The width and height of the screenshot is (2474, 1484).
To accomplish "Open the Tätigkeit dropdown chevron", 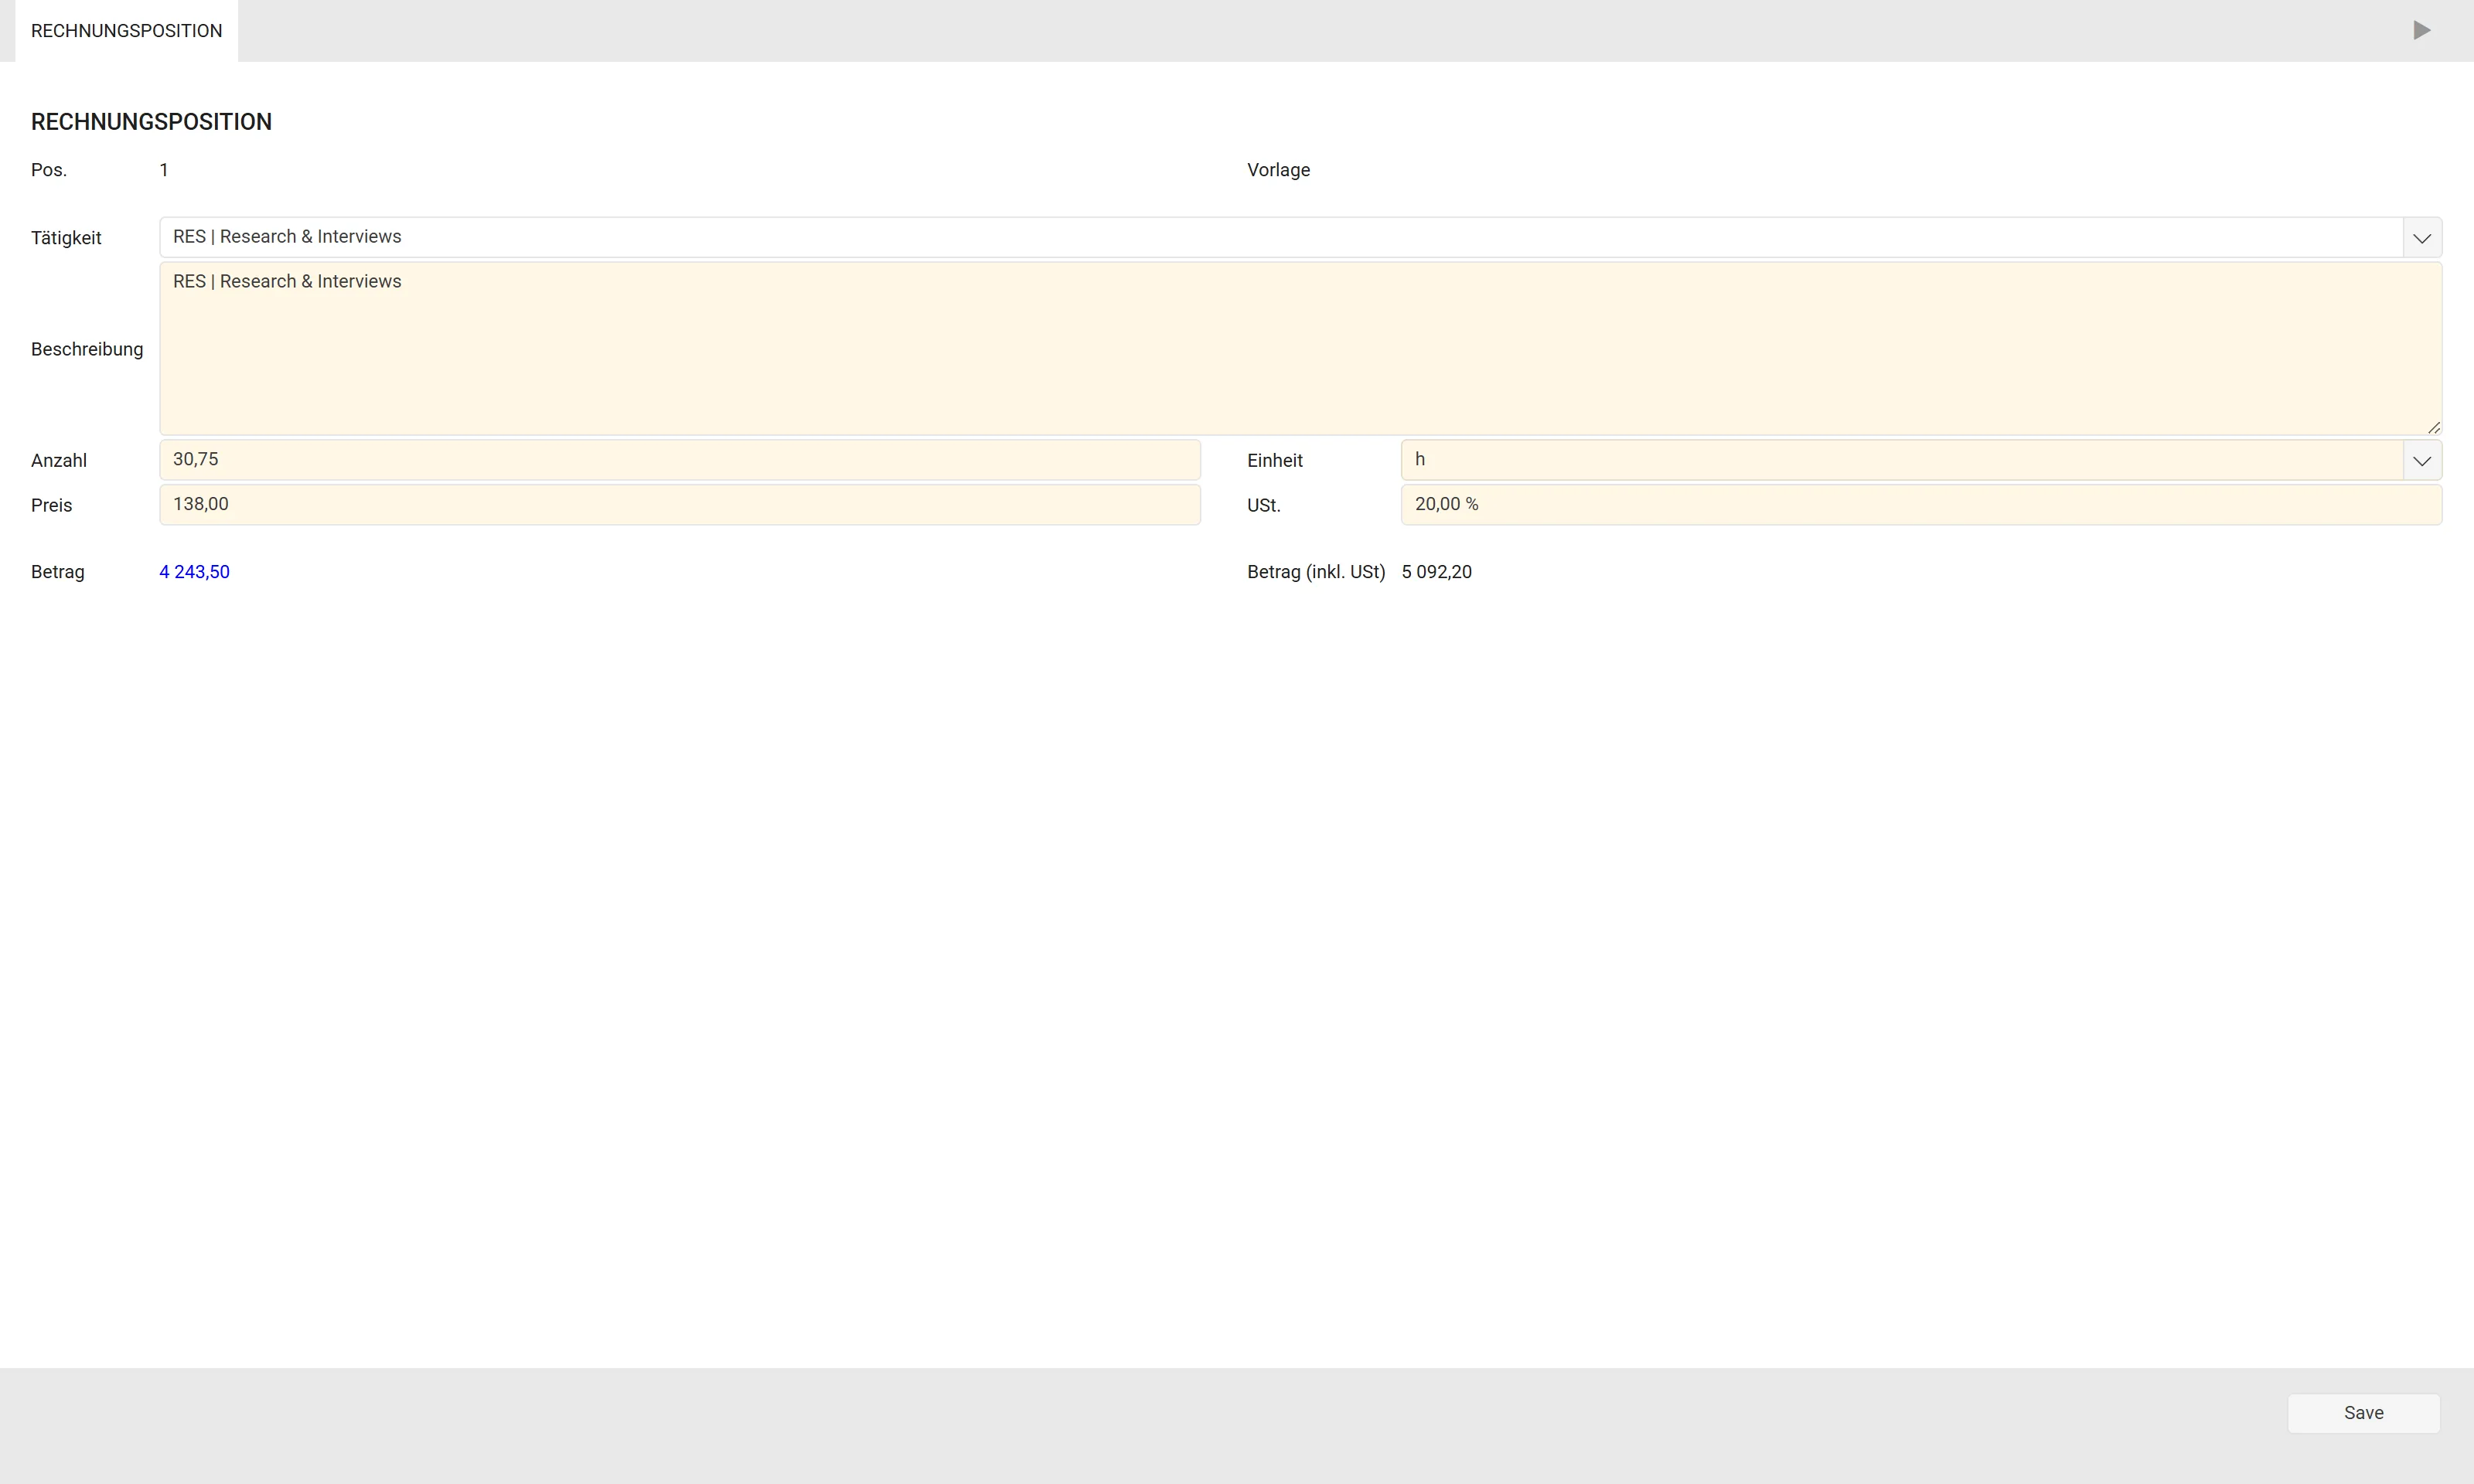I will [2422, 238].
